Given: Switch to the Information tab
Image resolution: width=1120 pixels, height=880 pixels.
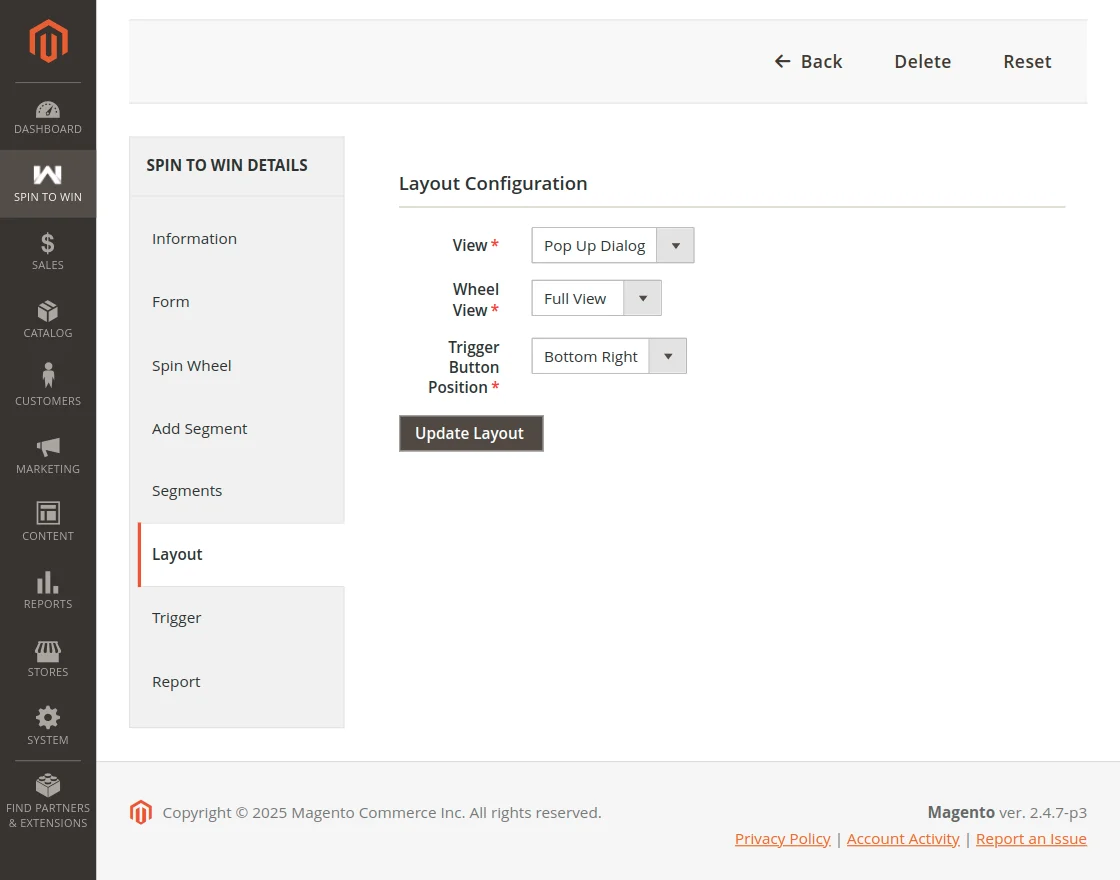Looking at the screenshot, I should [236, 239].
